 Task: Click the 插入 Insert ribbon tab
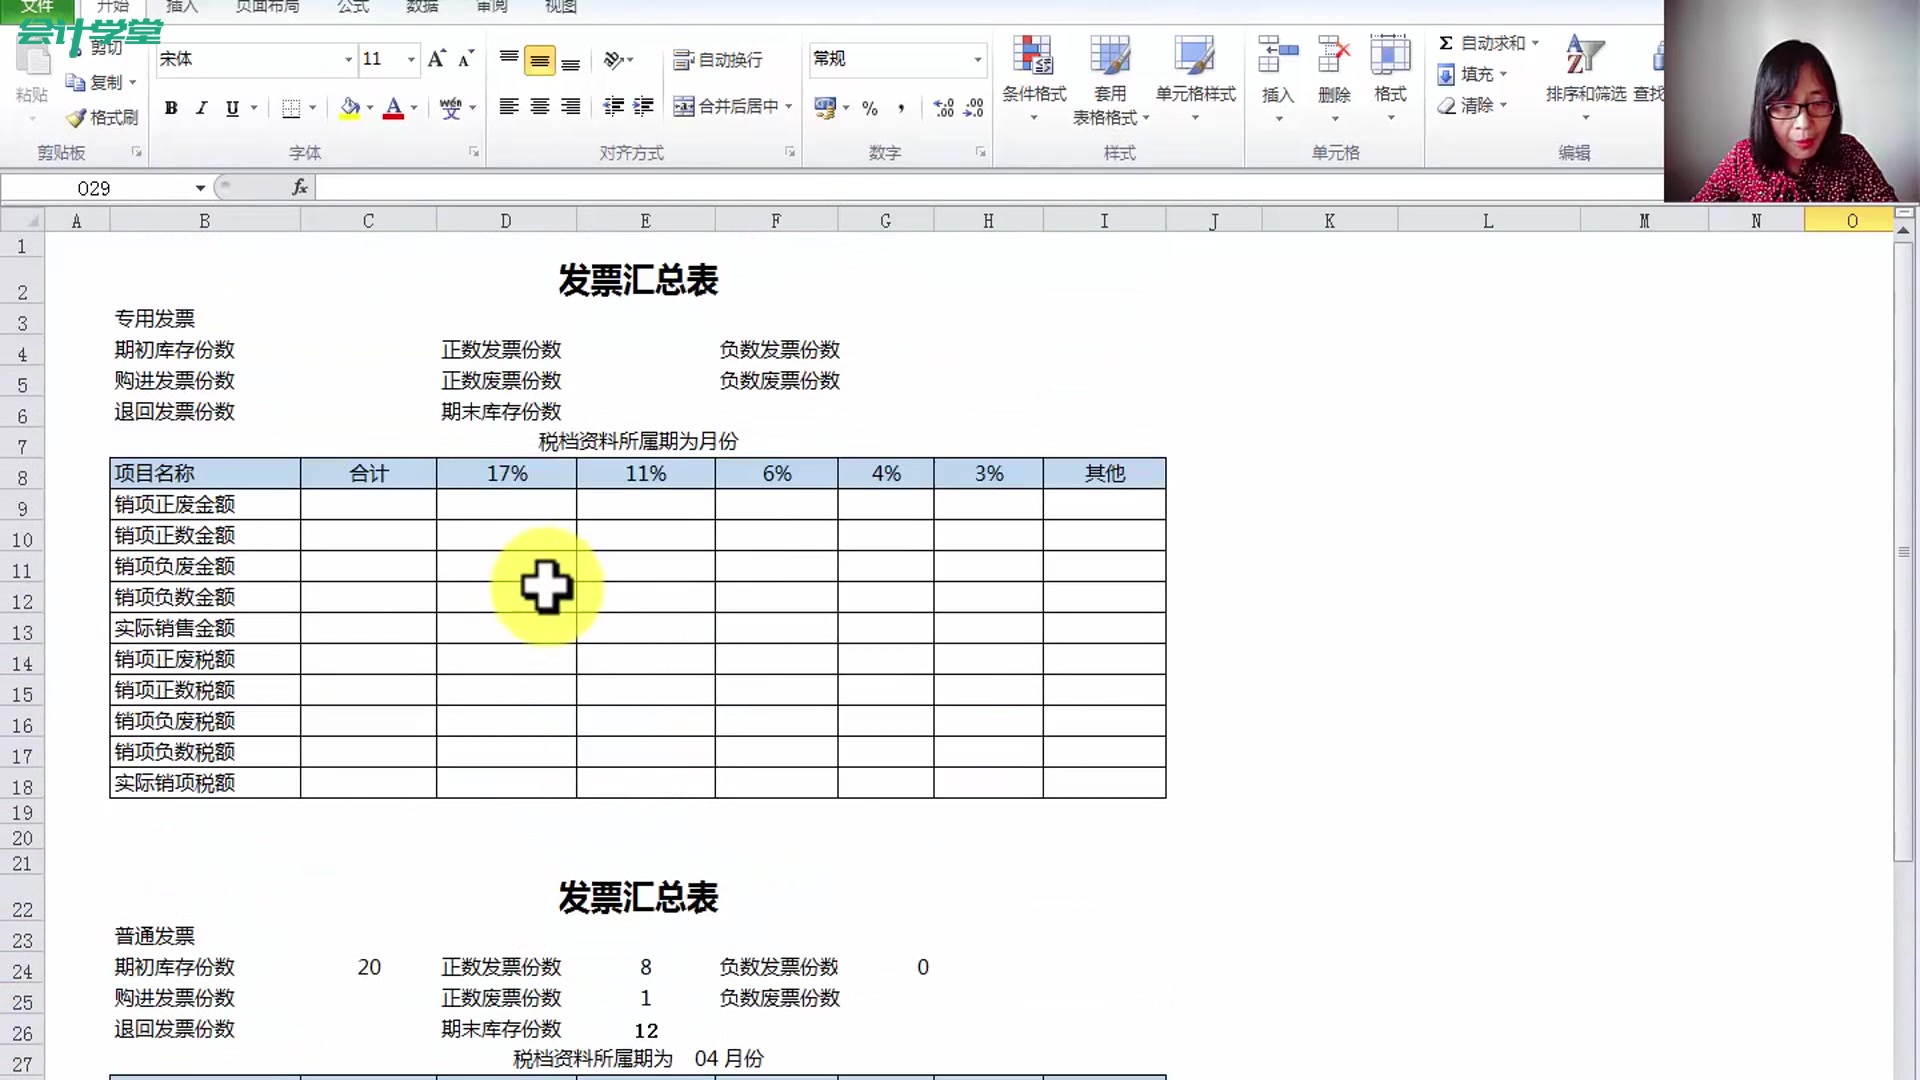pyautogui.click(x=181, y=8)
